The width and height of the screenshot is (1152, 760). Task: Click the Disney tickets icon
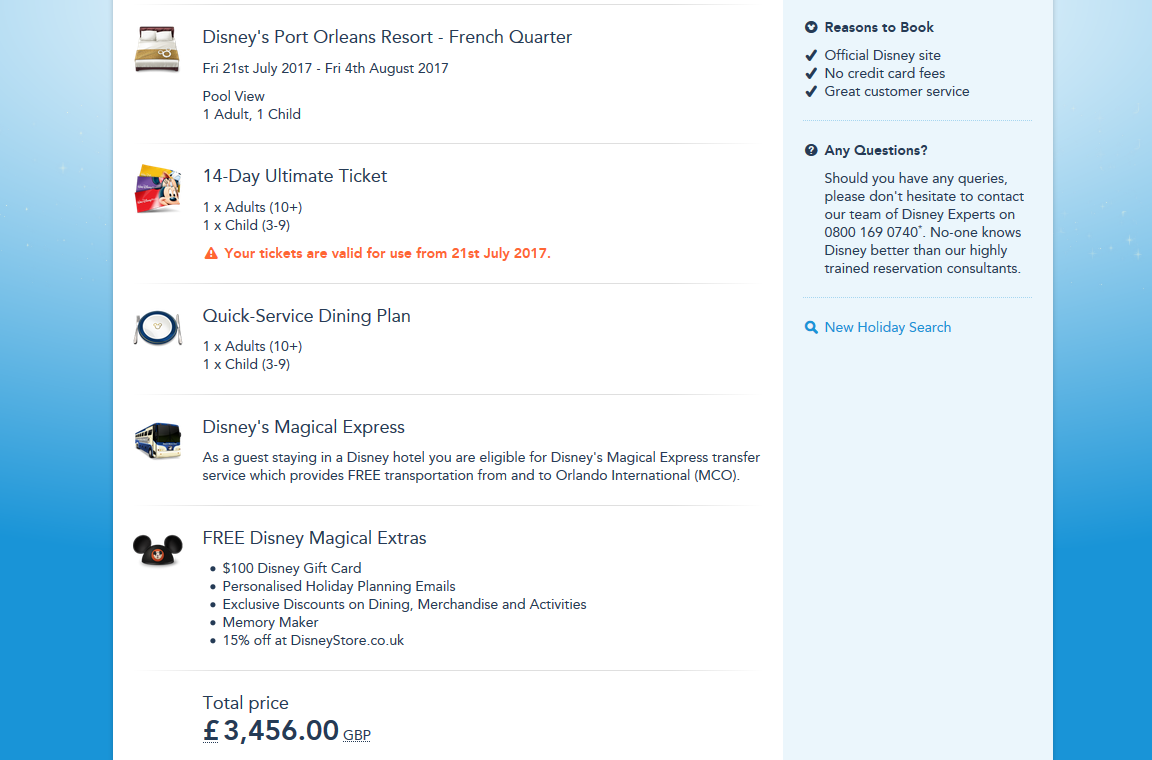pos(157,188)
